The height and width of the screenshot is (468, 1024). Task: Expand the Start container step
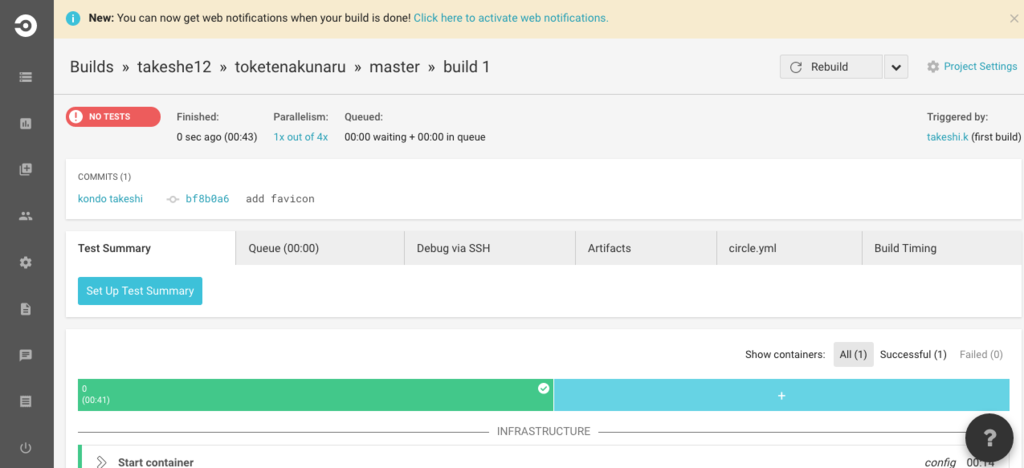[x=101, y=462]
